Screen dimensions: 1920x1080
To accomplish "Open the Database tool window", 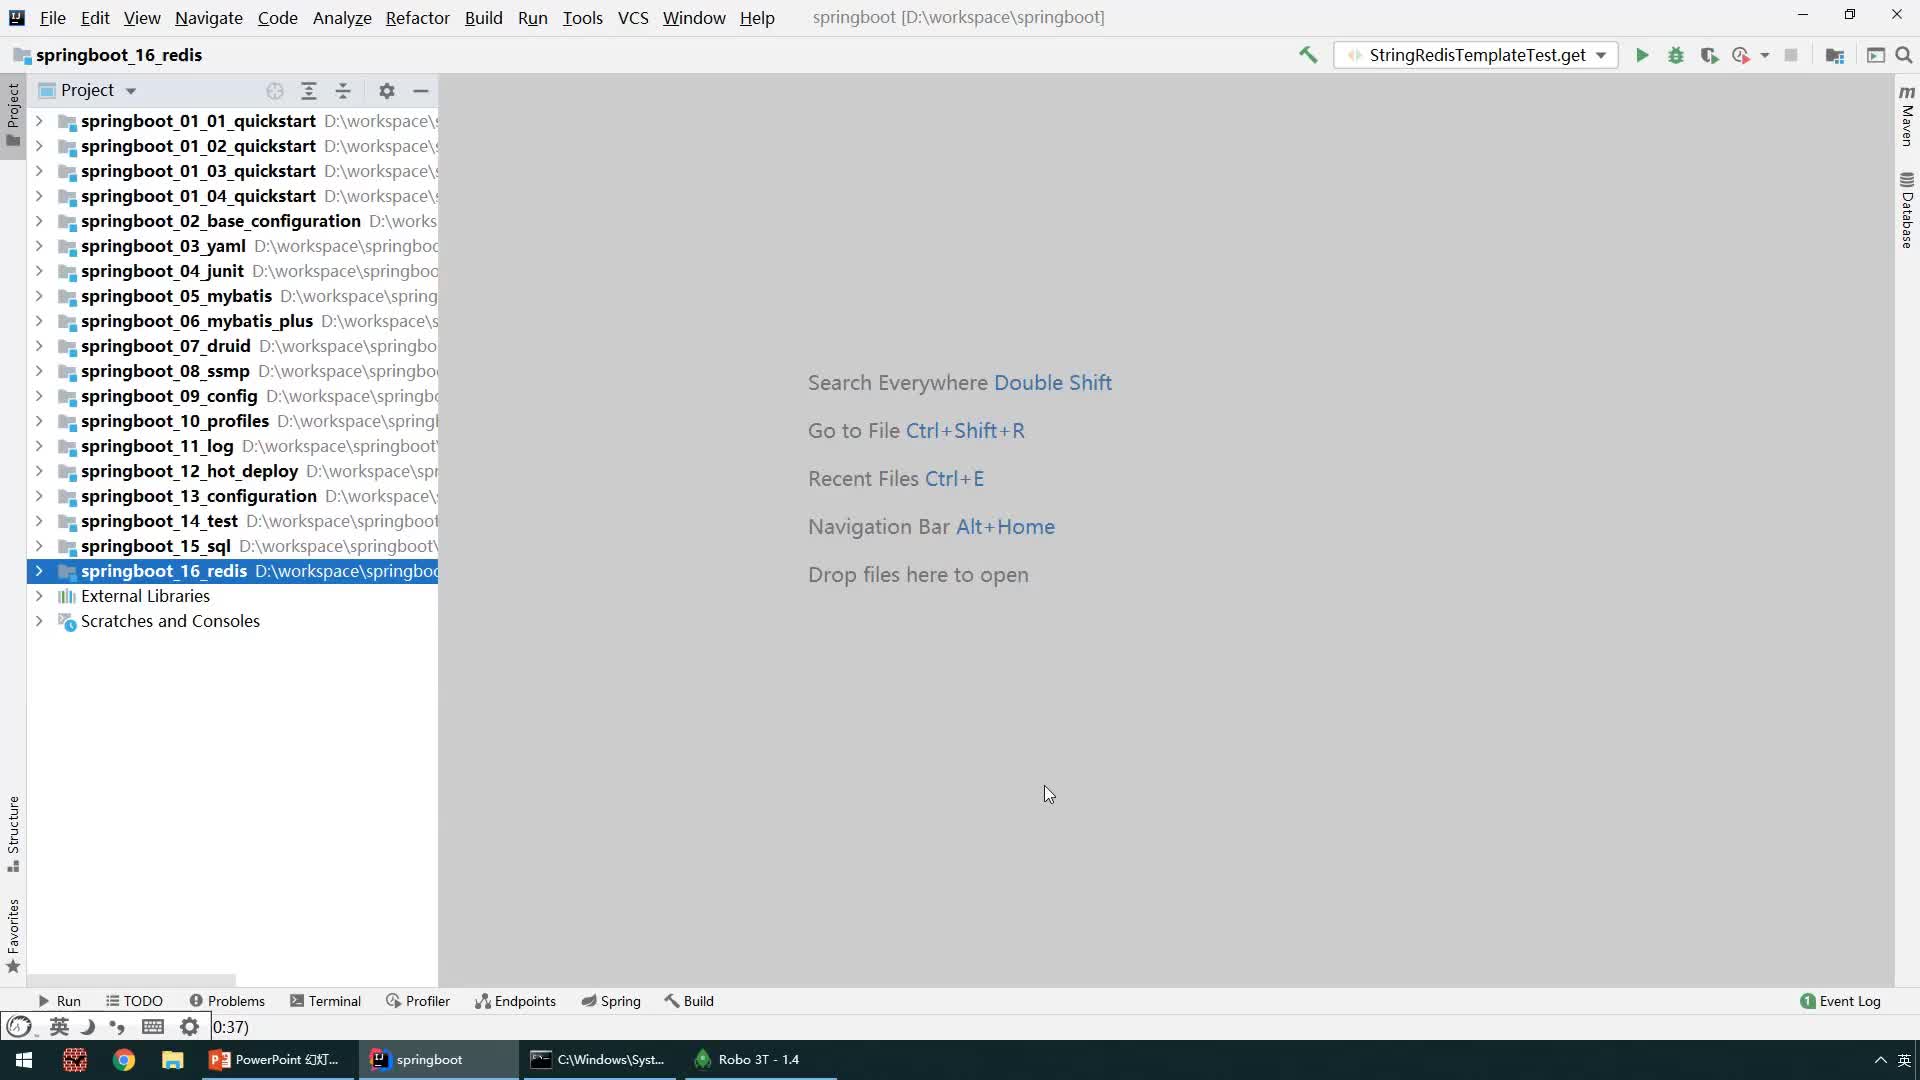I will (1907, 210).
